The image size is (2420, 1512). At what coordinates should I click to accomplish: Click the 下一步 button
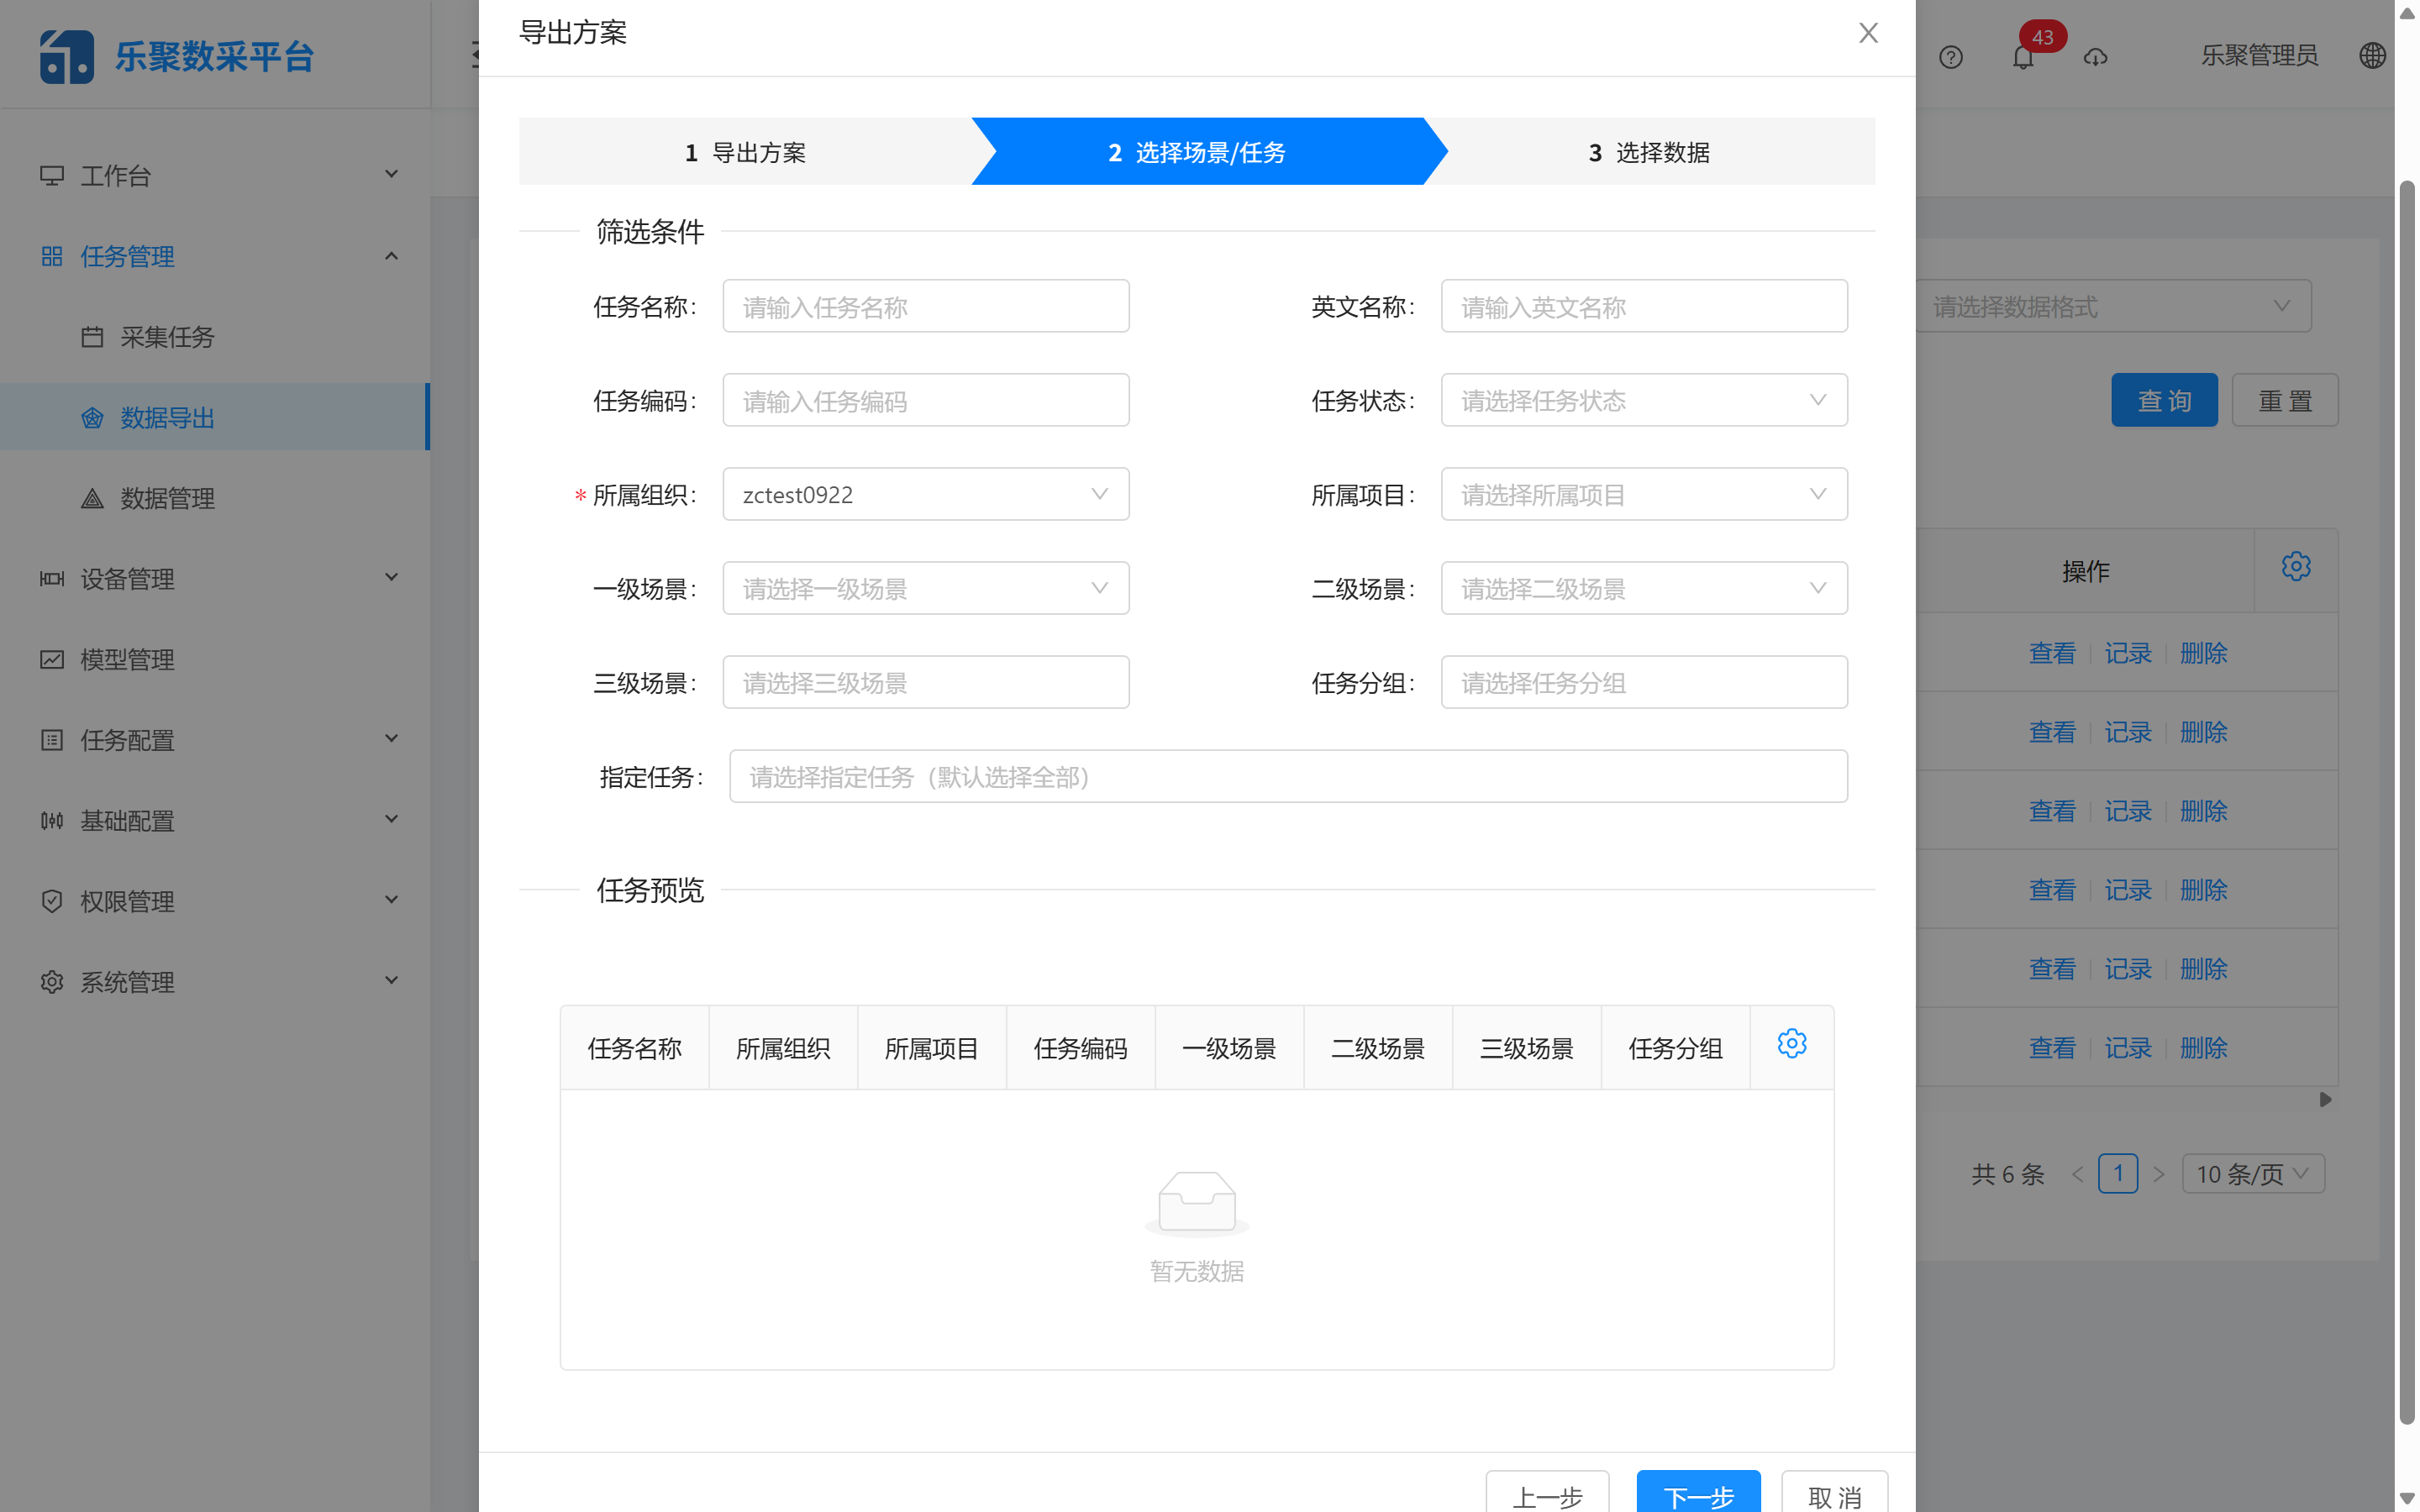(x=1698, y=1497)
